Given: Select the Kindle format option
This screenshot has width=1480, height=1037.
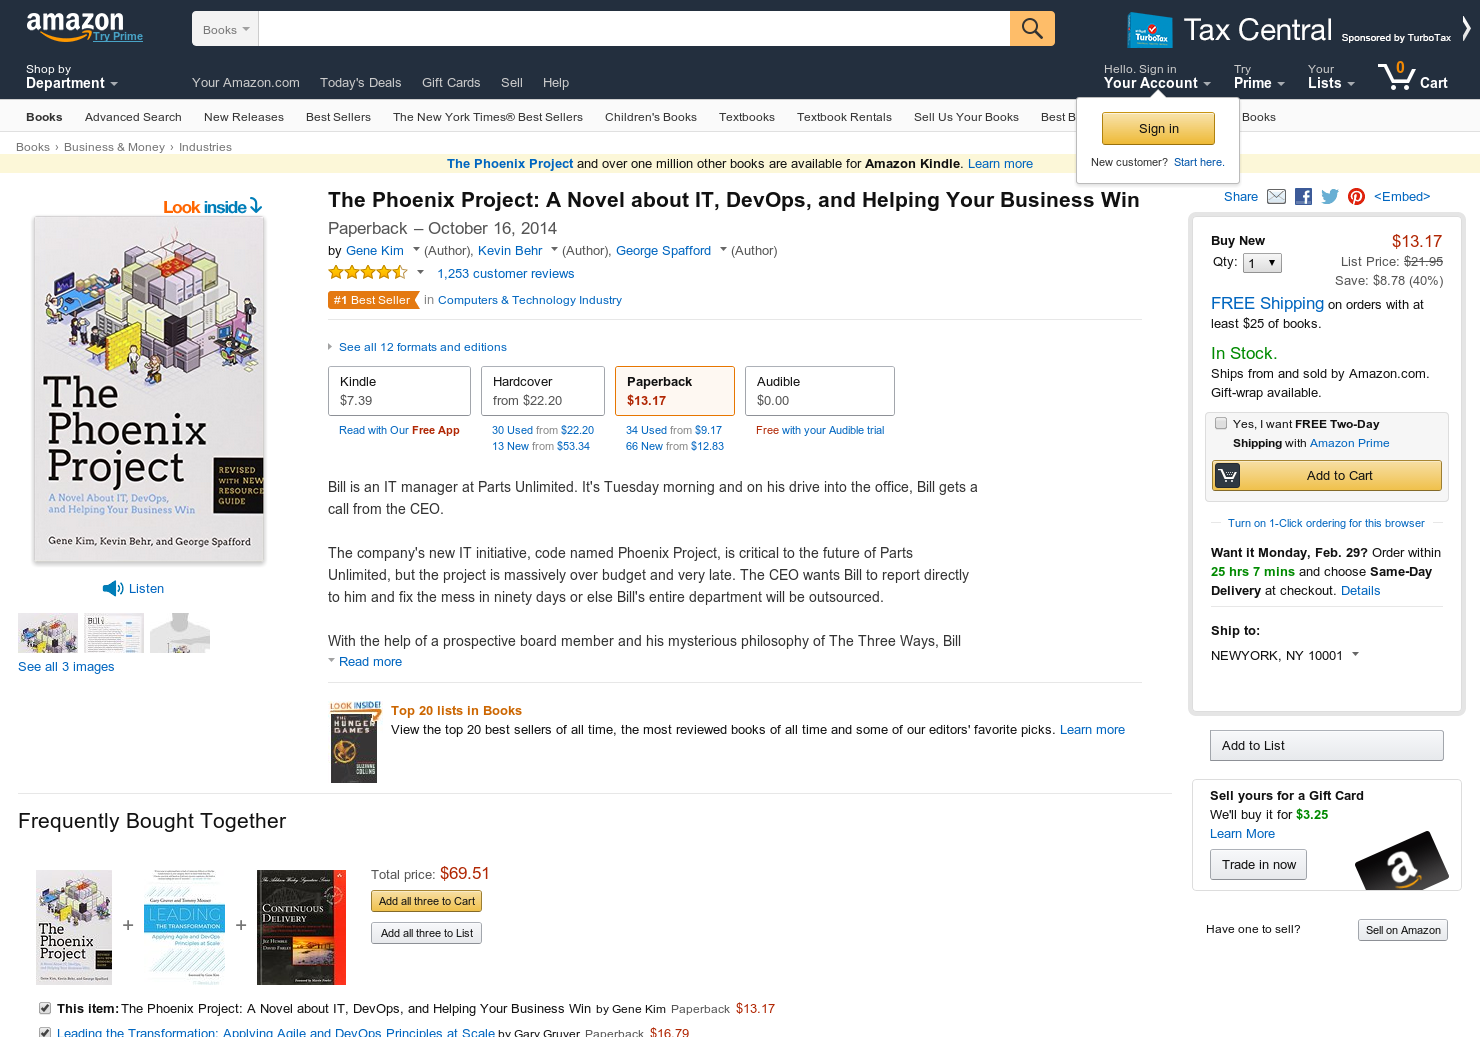Looking at the screenshot, I should click(x=399, y=391).
